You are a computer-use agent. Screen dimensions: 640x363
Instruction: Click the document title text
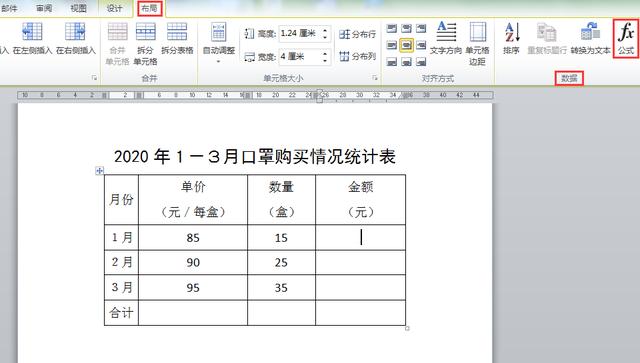click(x=255, y=157)
